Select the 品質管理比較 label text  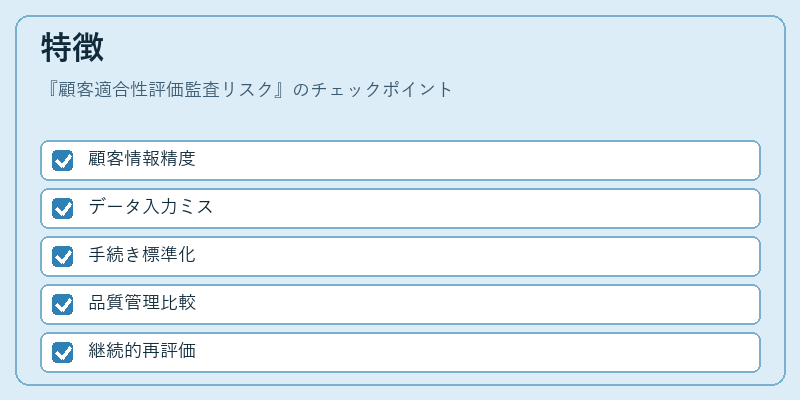pos(142,304)
